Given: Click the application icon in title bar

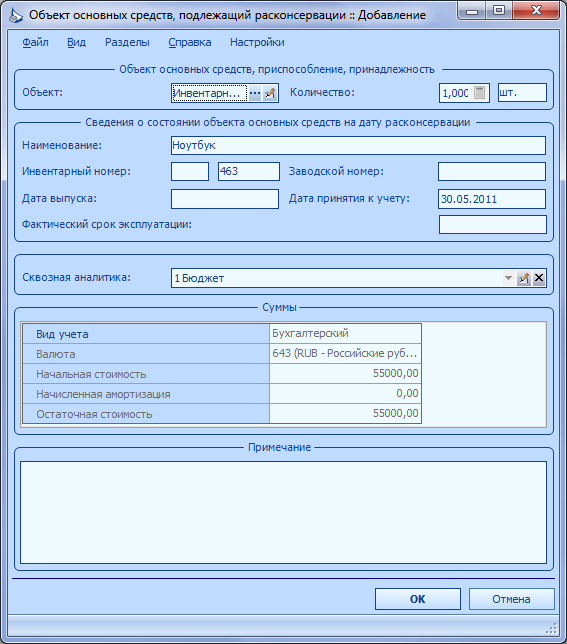Looking at the screenshot, I should [16, 16].
